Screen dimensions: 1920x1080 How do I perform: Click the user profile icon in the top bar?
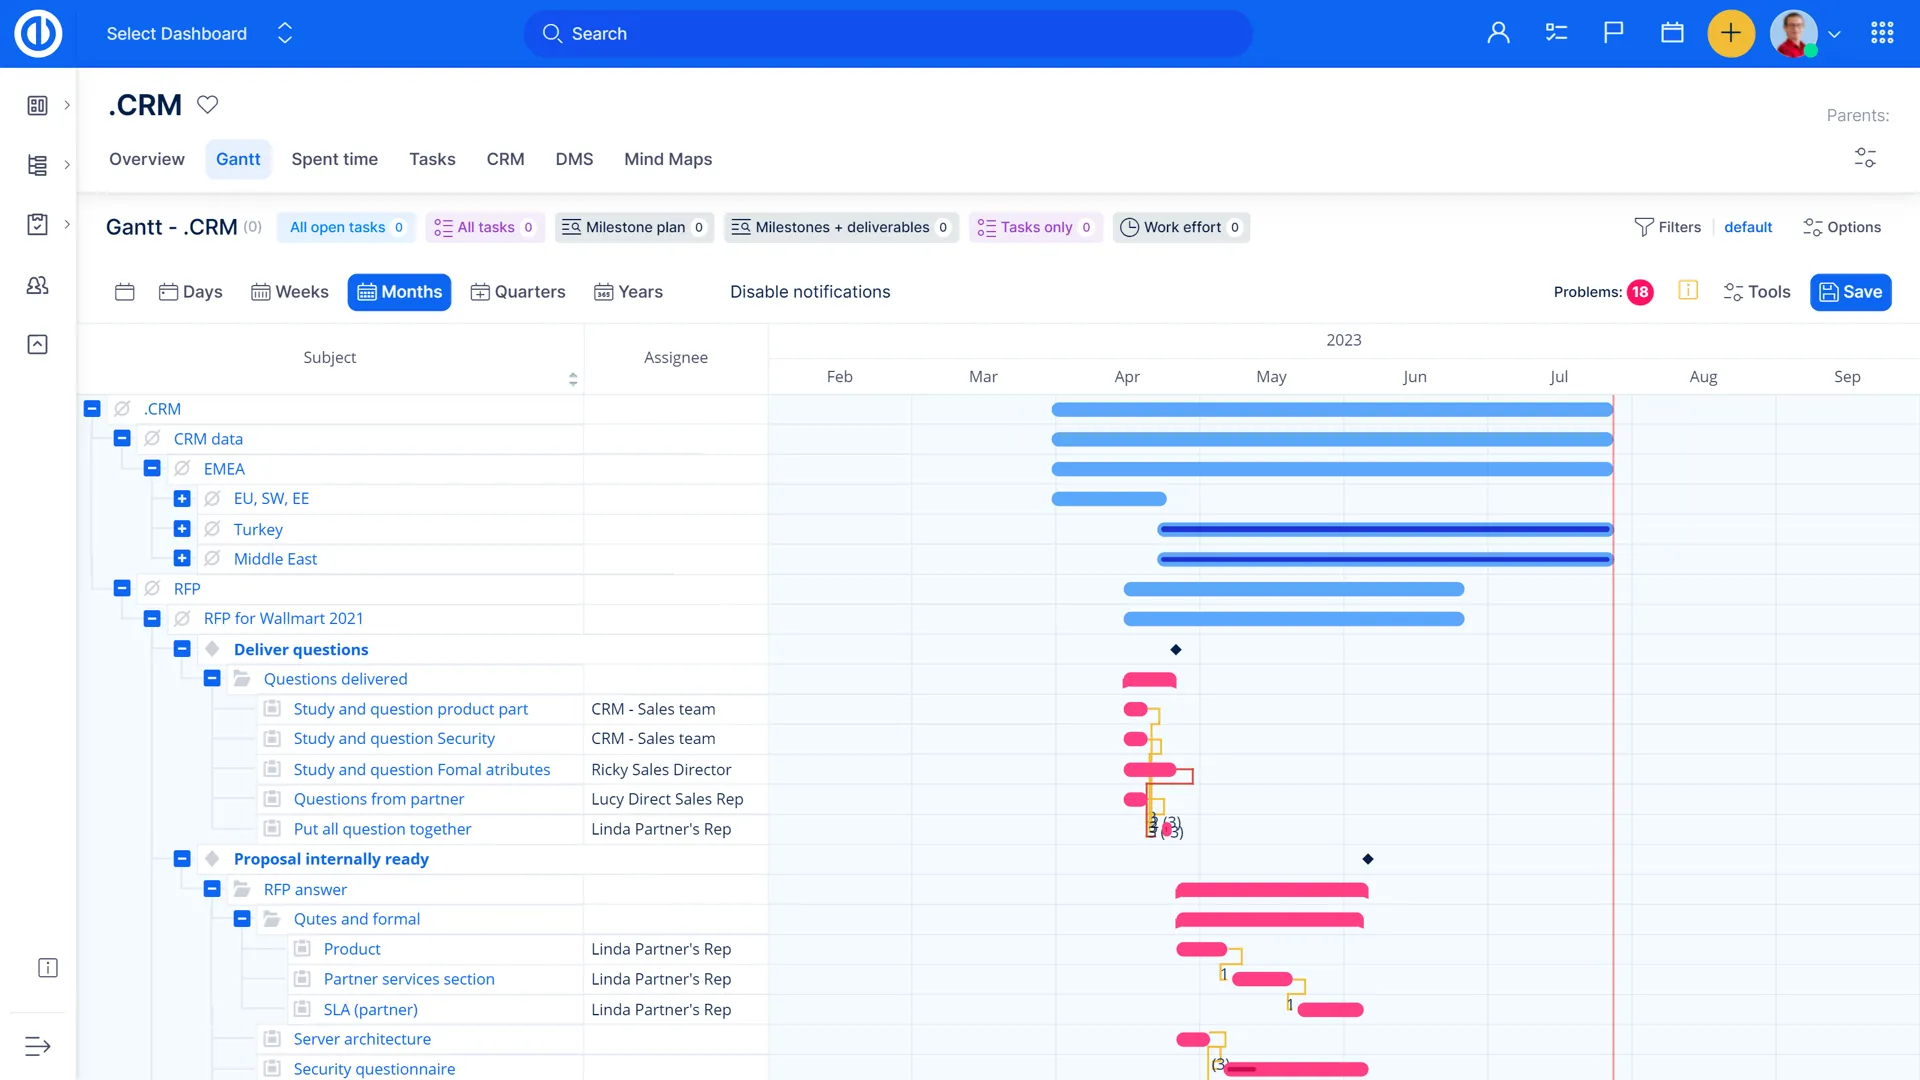[1498, 33]
